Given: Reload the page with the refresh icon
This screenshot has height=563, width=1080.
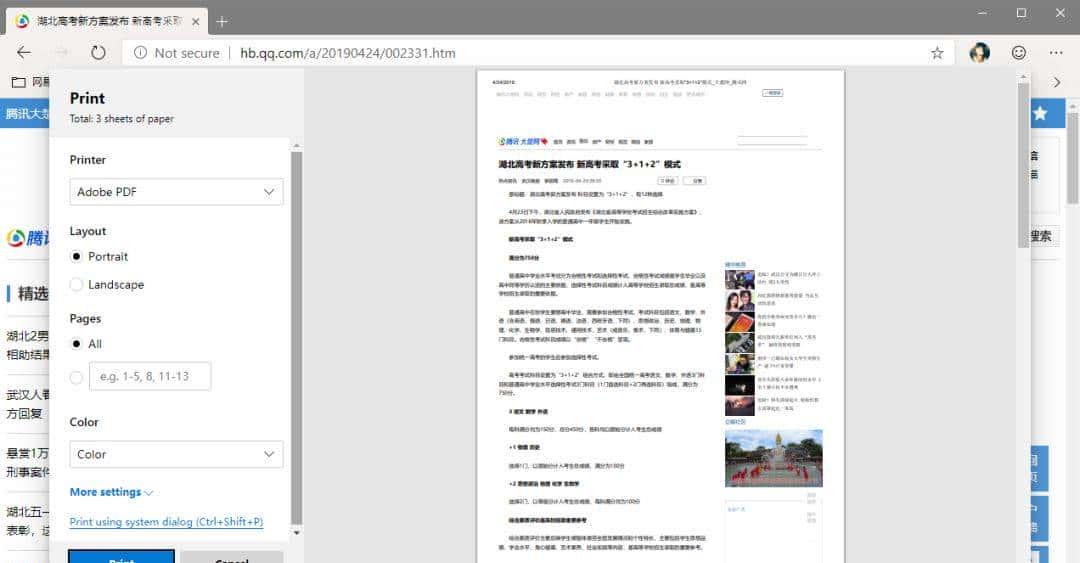Looking at the screenshot, I should [x=98, y=52].
